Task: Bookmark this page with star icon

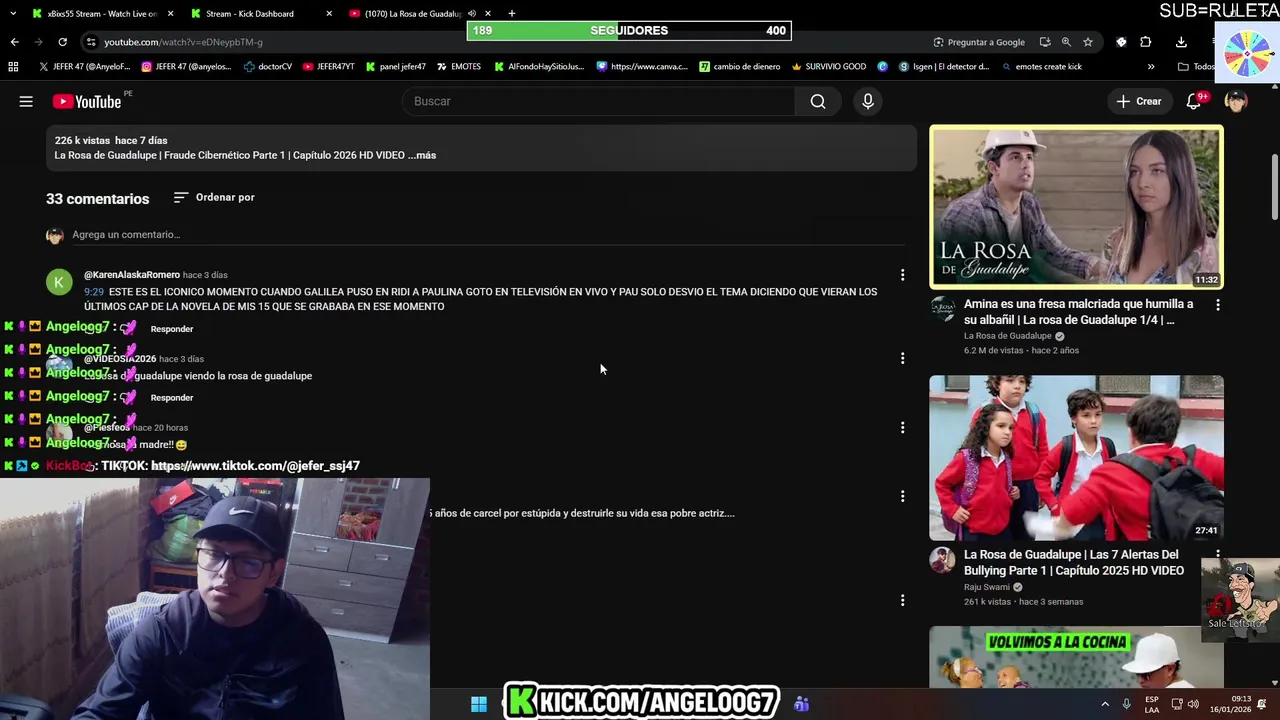Action: pos(1088,42)
